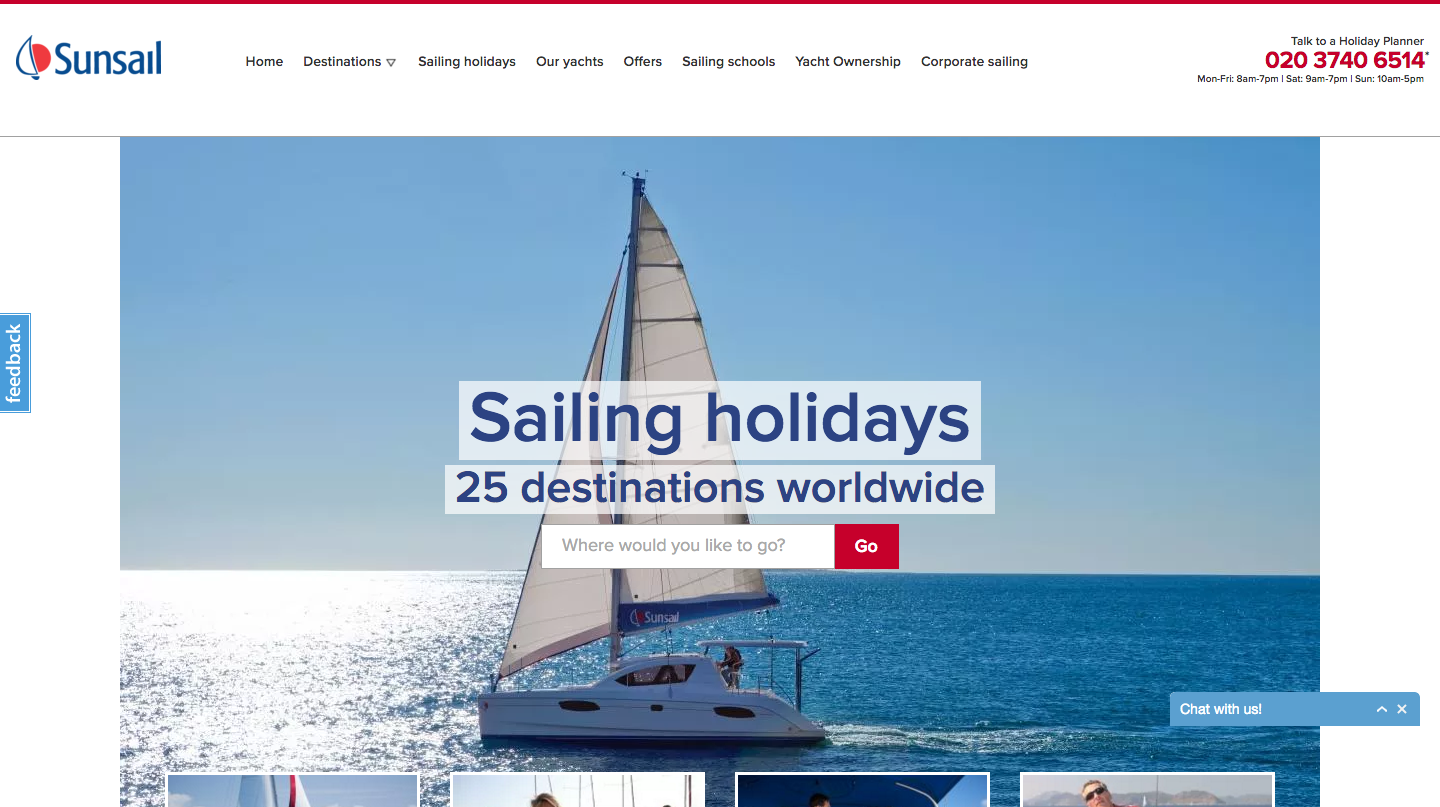Open the thumbnail showing man in sunglasses
The image size is (1440, 807).
[1147, 790]
